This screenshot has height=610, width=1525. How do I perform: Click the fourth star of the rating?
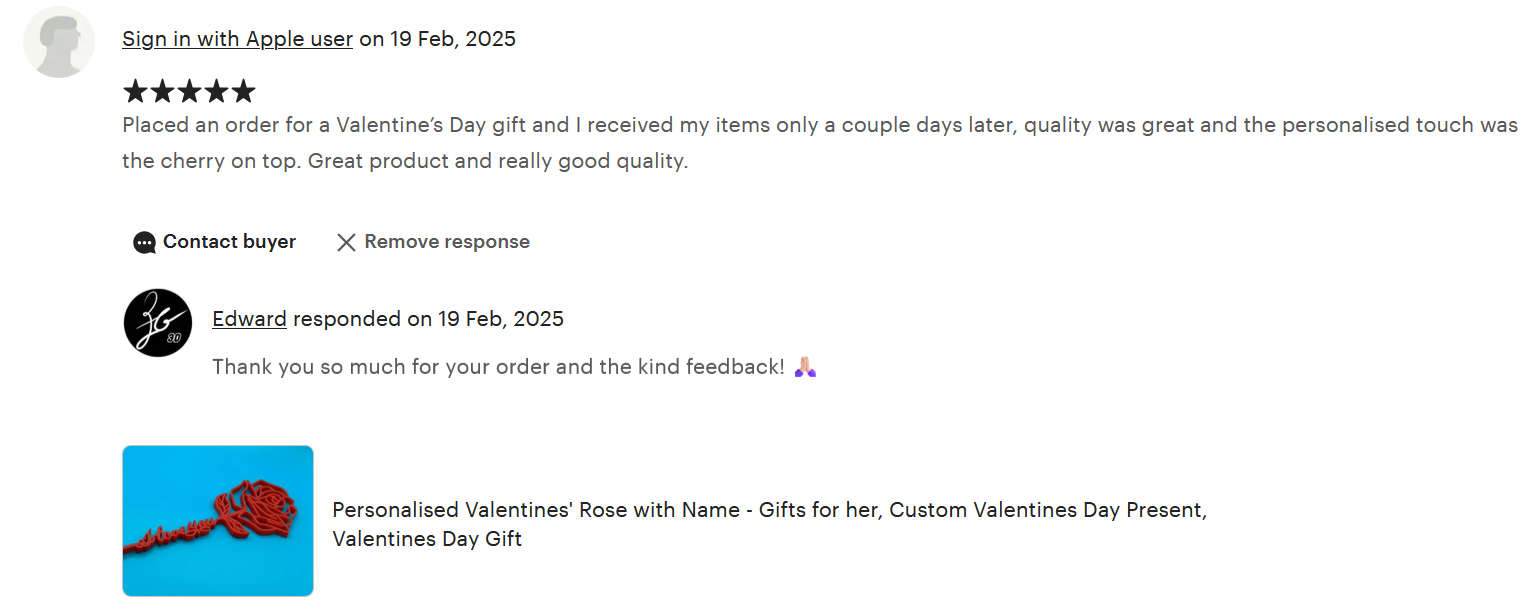tap(216, 92)
